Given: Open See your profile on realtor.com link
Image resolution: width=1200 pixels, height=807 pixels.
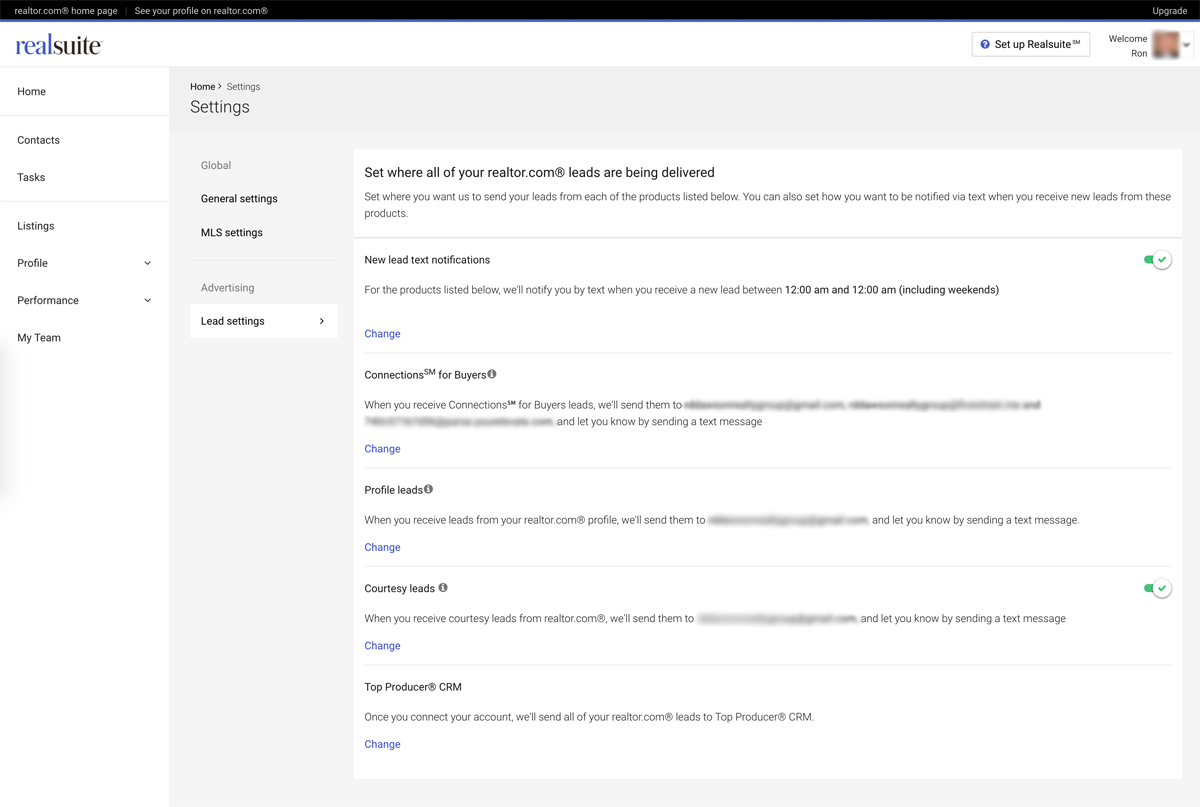Looking at the screenshot, I should tap(201, 10).
